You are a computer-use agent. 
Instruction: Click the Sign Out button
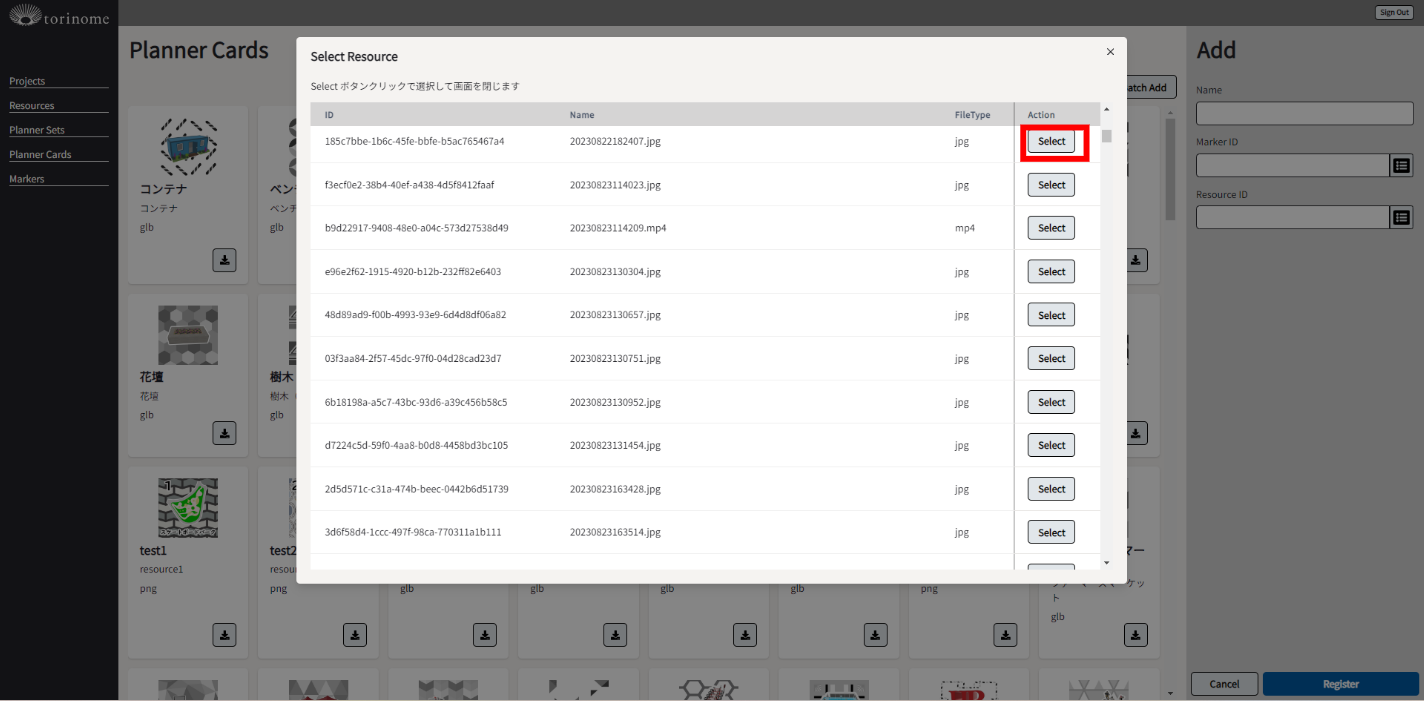pos(1393,13)
